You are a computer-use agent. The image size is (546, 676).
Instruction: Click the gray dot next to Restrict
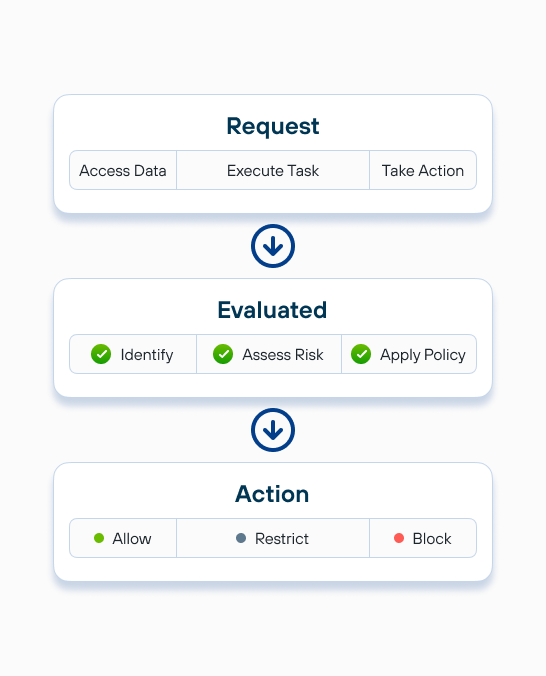point(241,538)
